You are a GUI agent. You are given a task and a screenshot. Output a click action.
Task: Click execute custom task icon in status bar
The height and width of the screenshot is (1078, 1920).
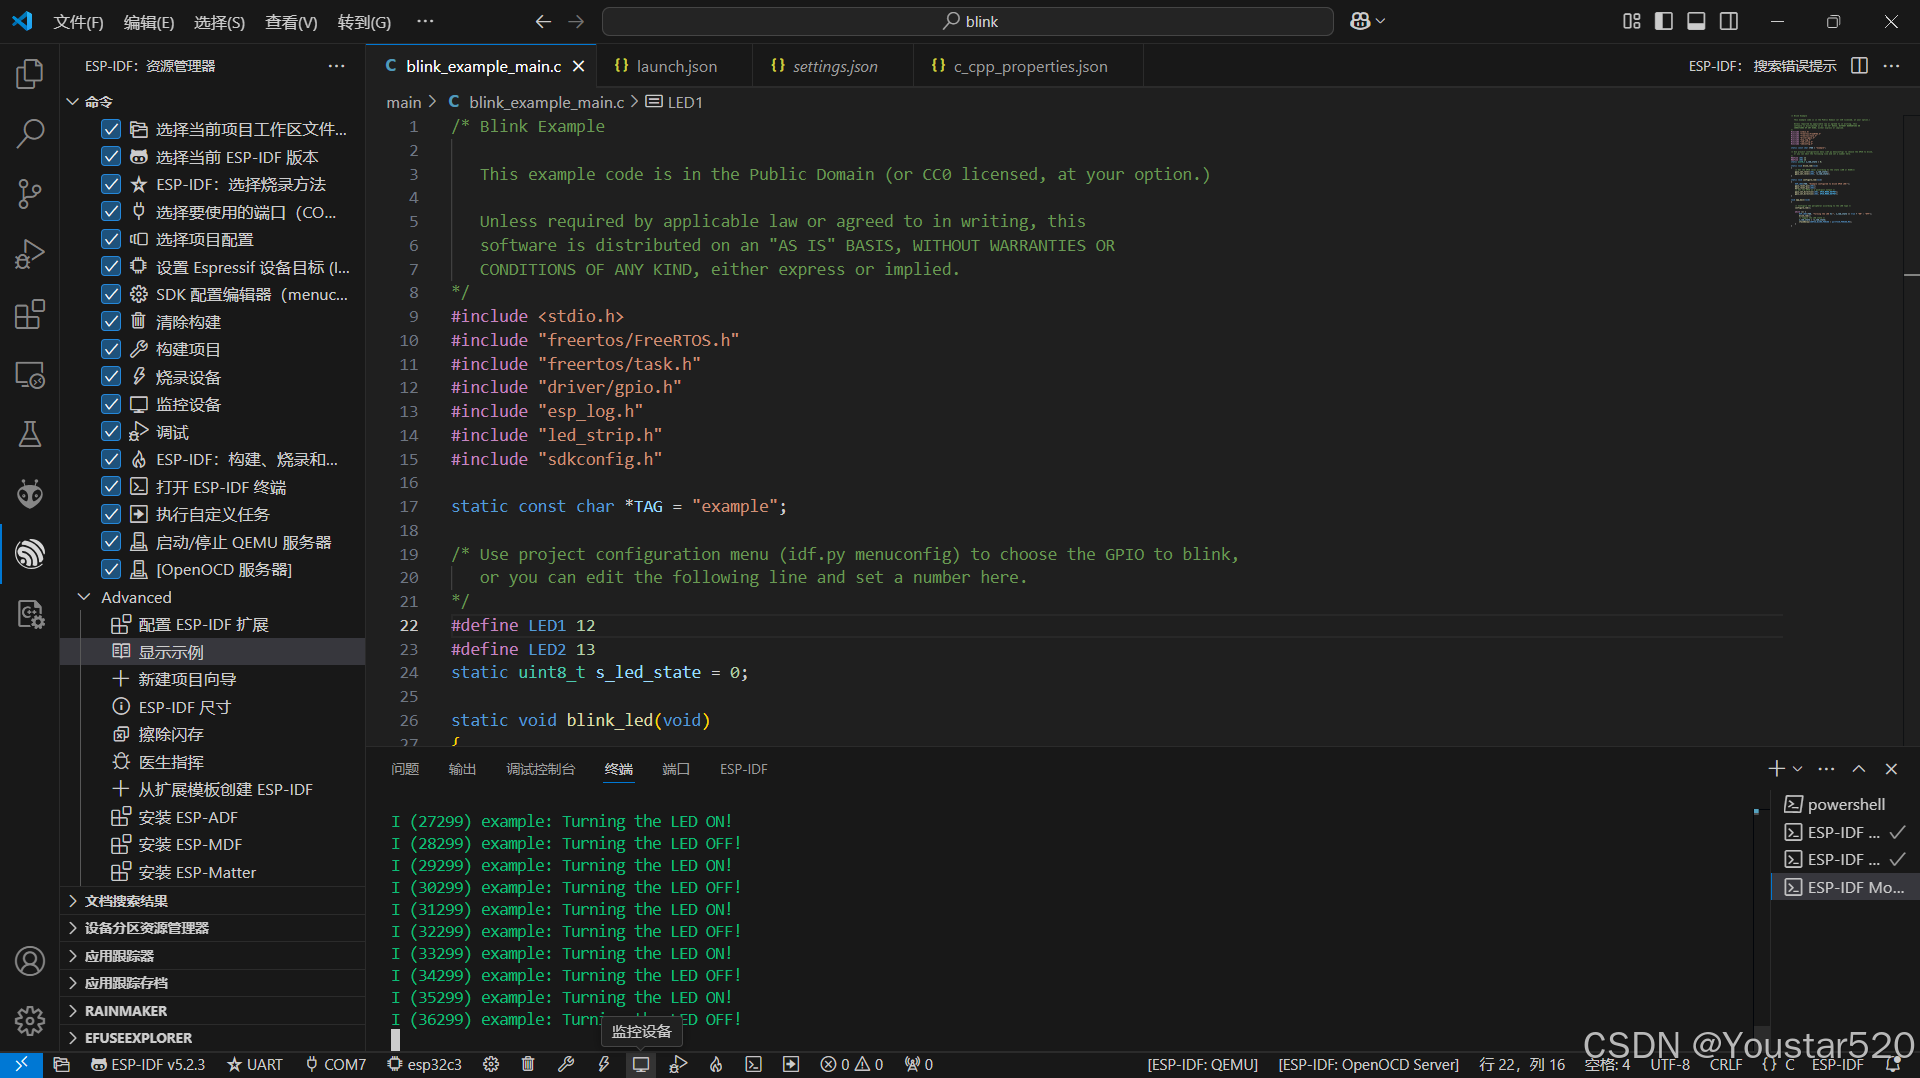click(x=791, y=1064)
